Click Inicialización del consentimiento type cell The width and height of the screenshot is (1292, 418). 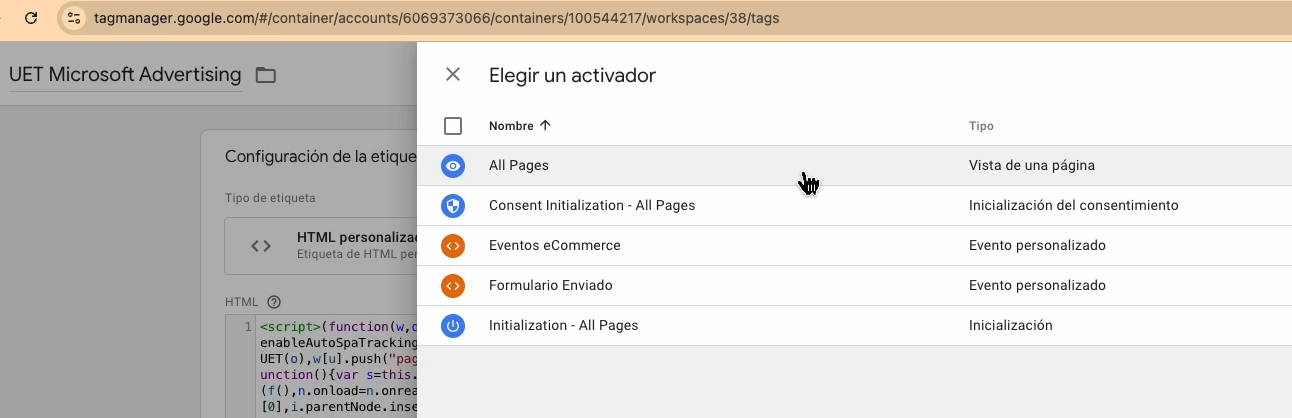pyautogui.click(x=1074, y=206)
